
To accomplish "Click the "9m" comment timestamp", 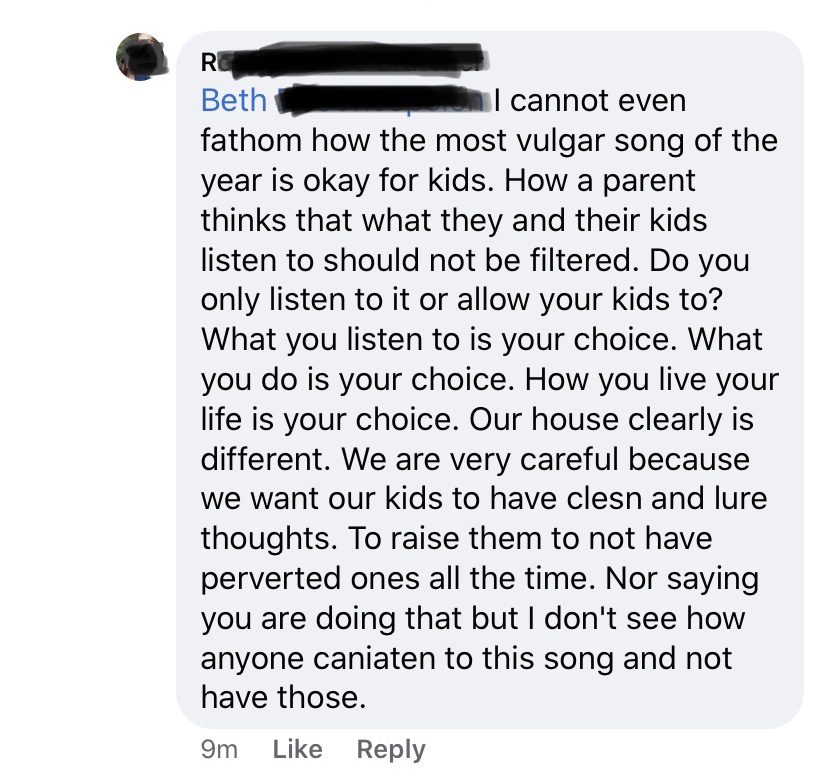I will coord(219,749).
